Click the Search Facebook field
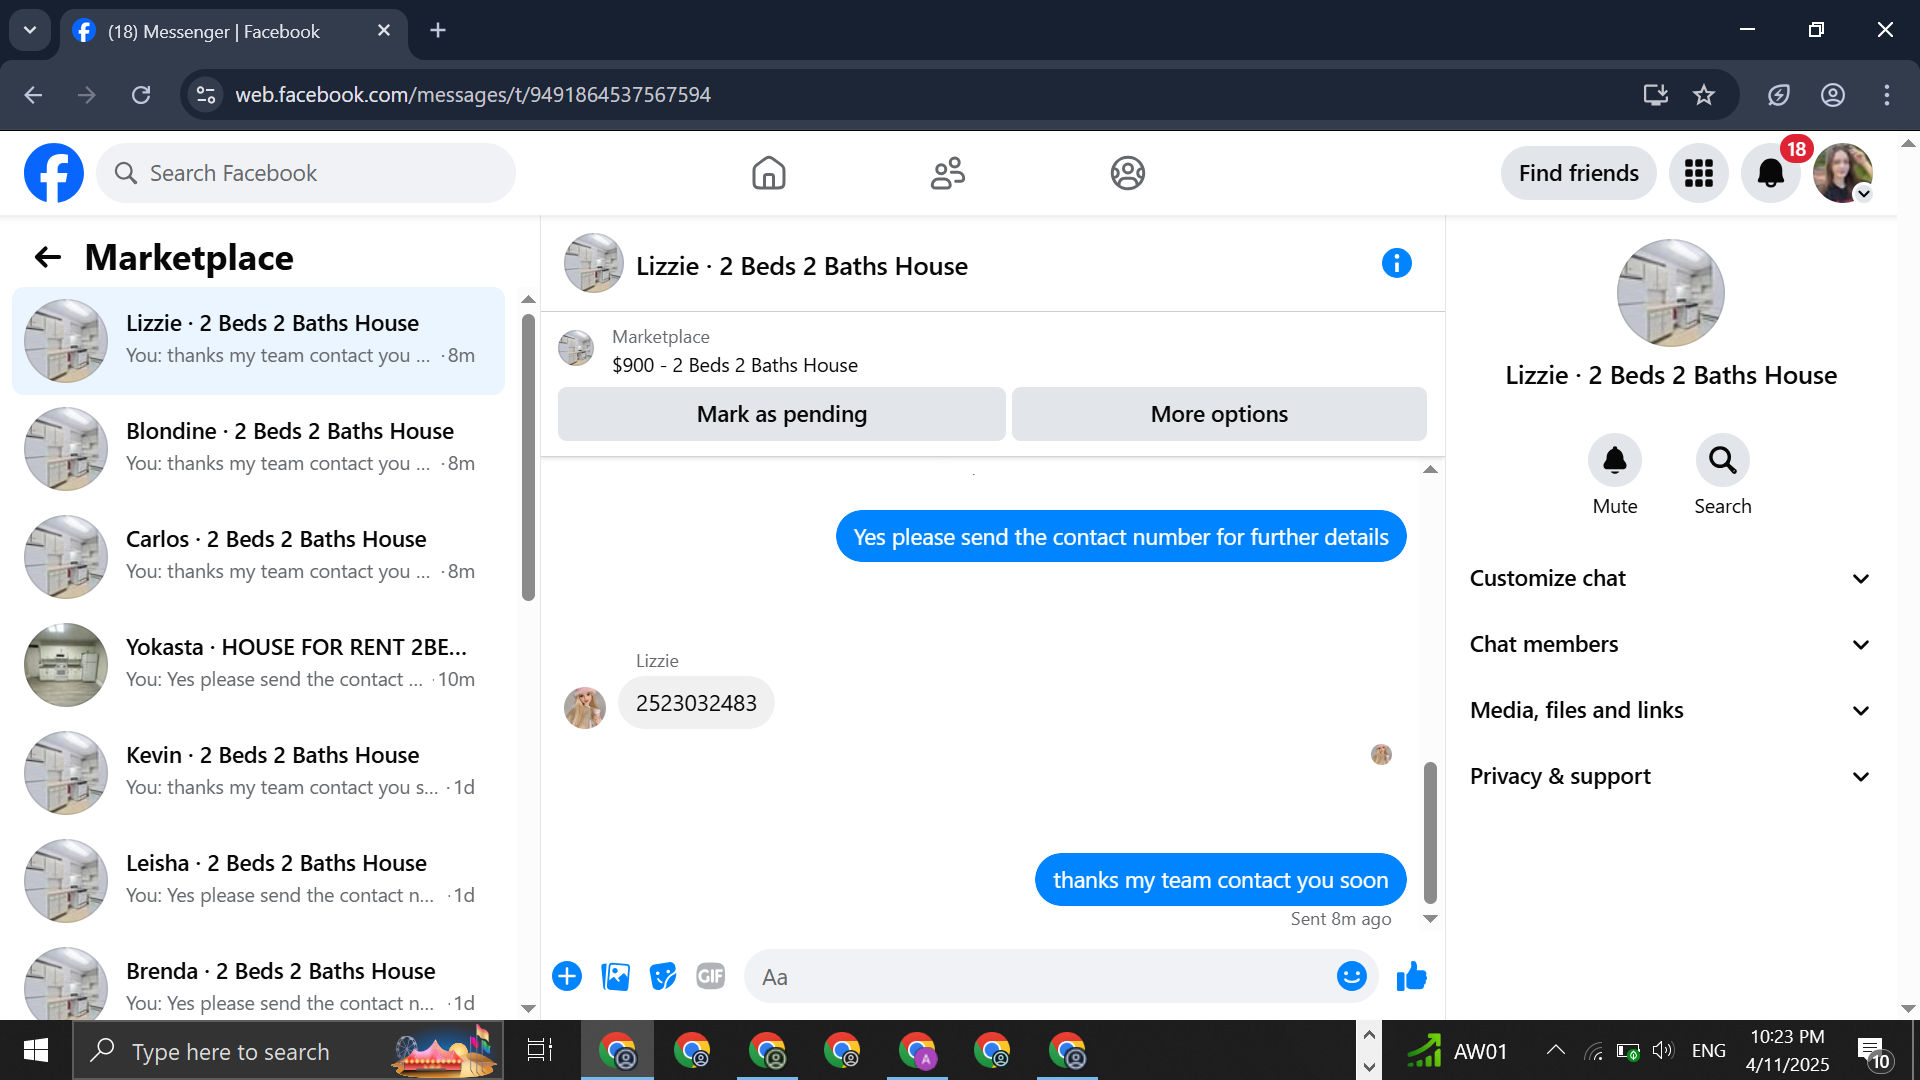This screenshot has height=1080, width=1920. coord(306,173)
